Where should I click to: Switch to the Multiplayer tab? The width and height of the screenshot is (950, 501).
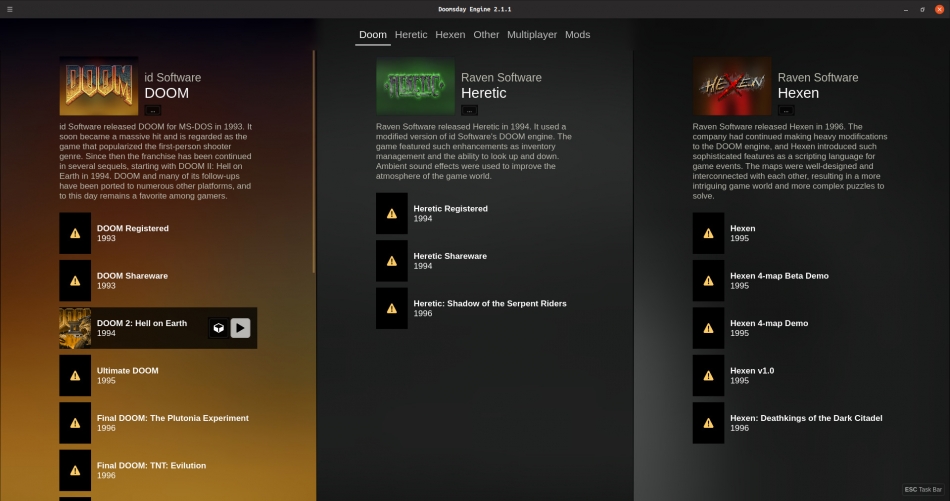coord(532,35)
